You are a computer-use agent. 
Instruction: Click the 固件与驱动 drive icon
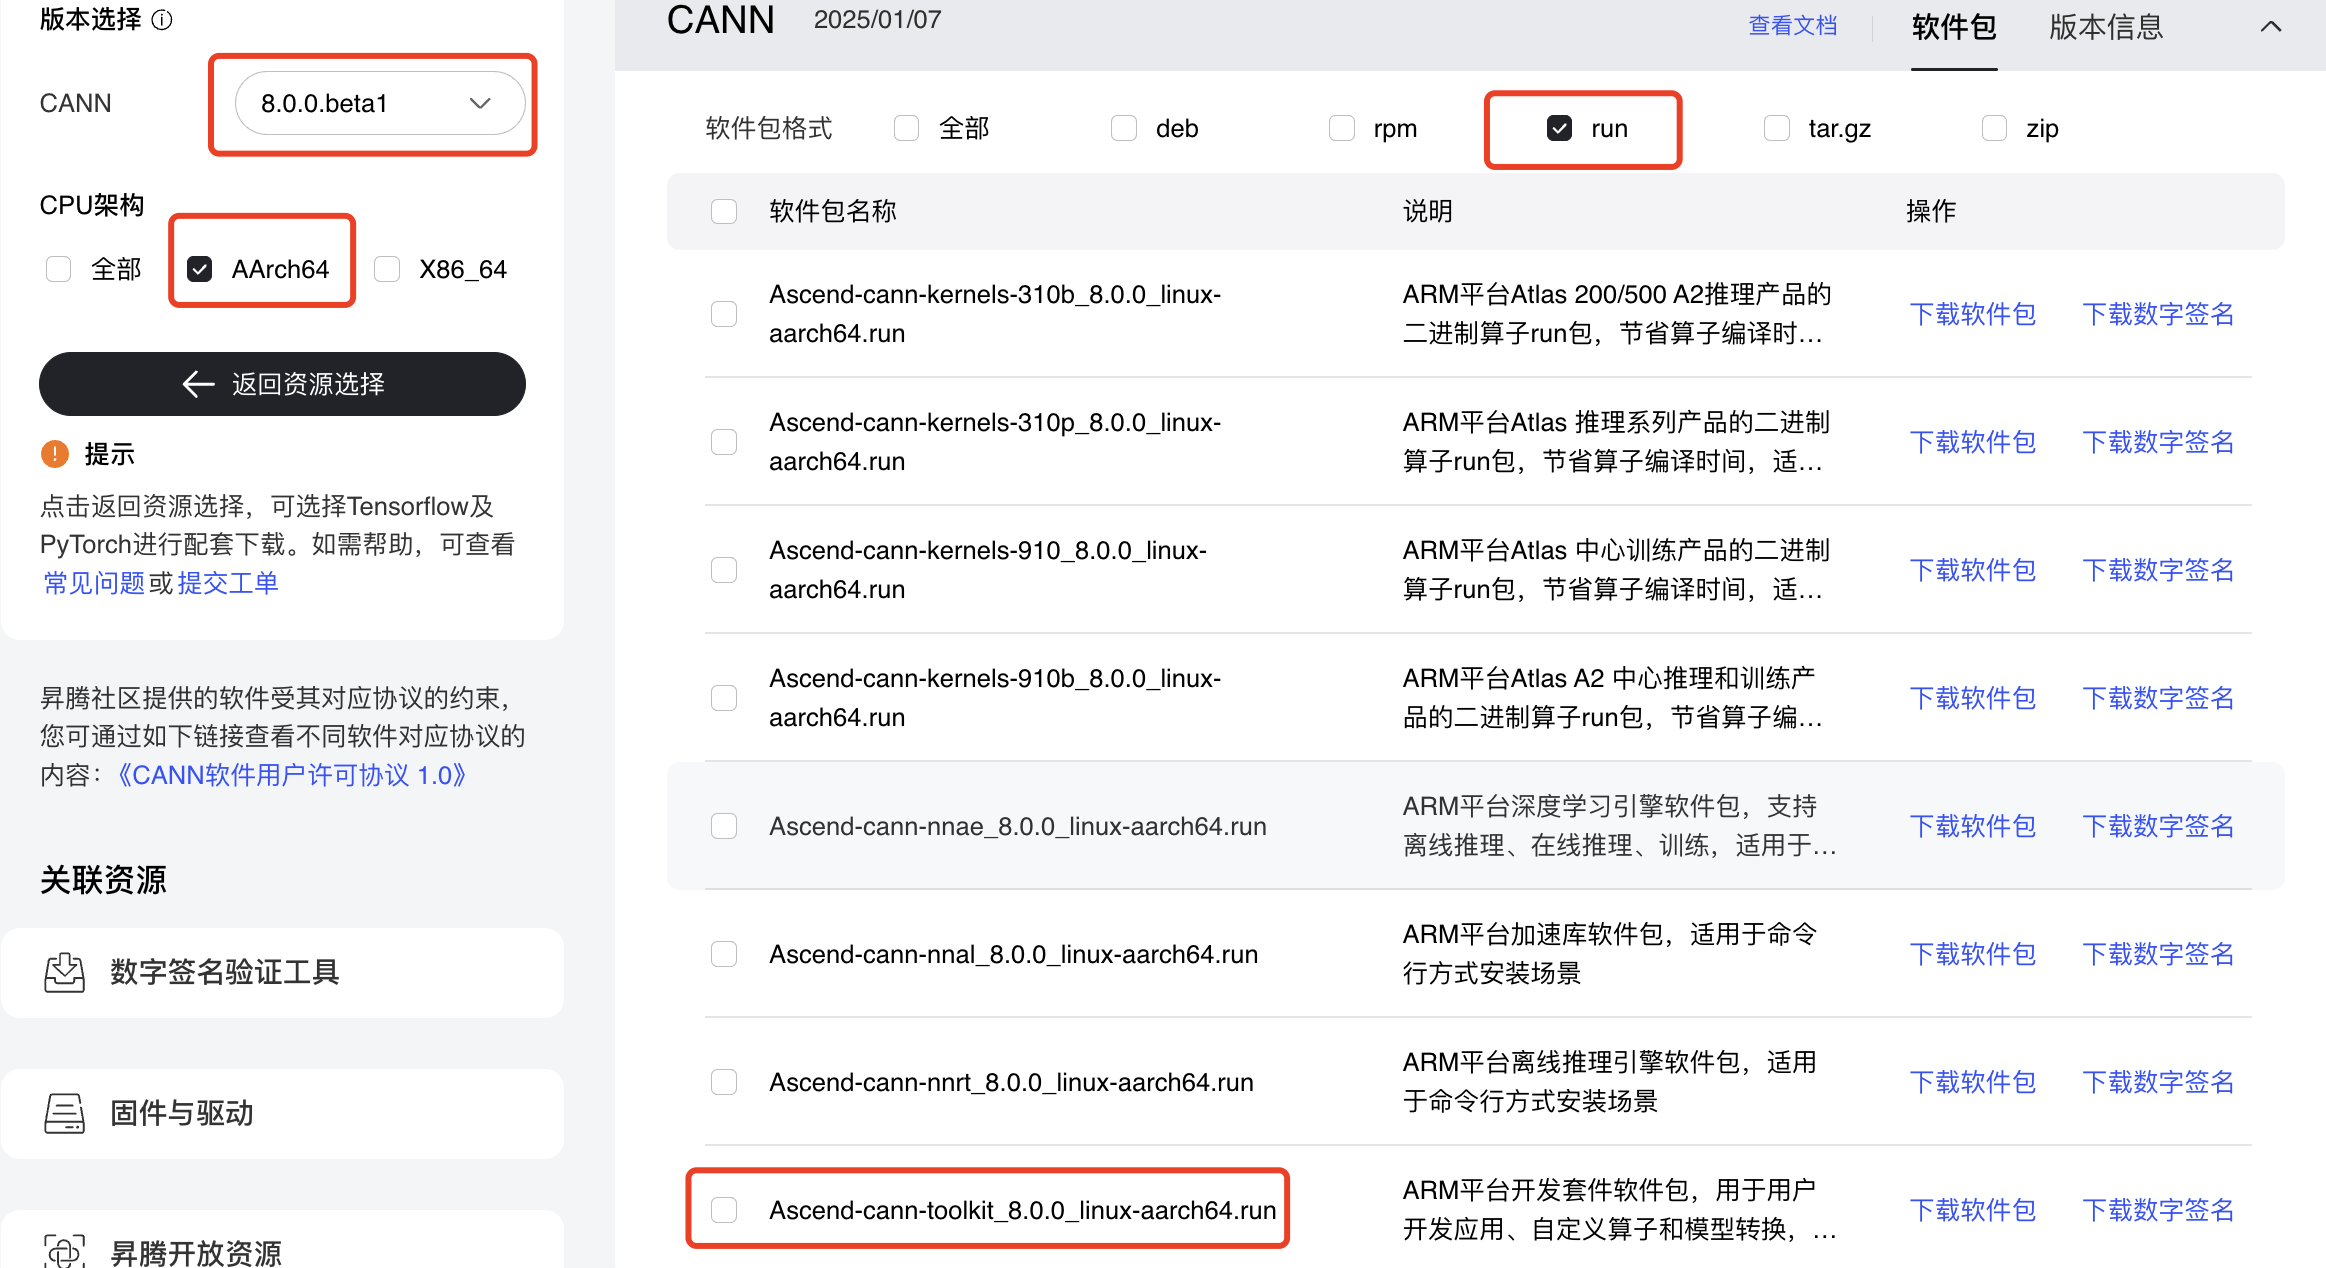[x=65, y=1113]
